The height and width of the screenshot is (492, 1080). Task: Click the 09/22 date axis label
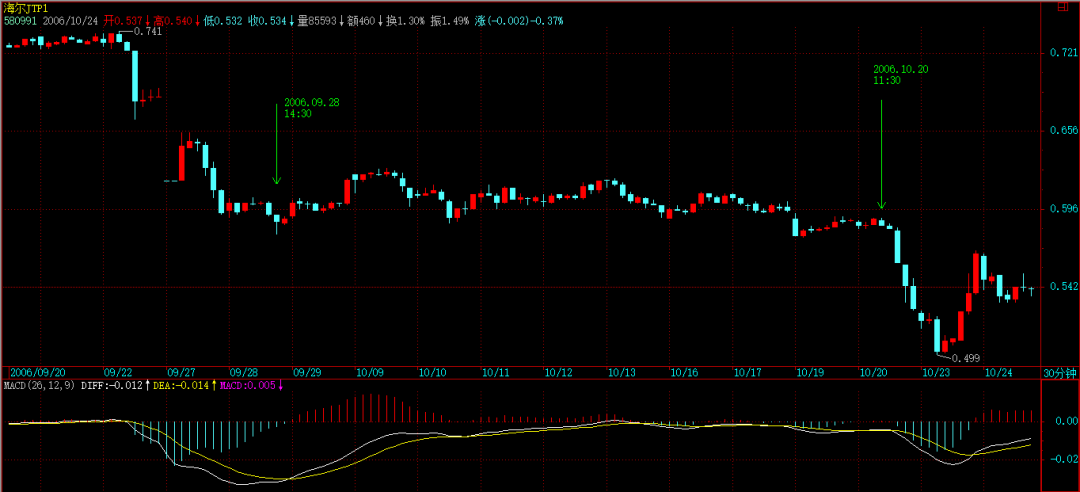pos(117,373)
